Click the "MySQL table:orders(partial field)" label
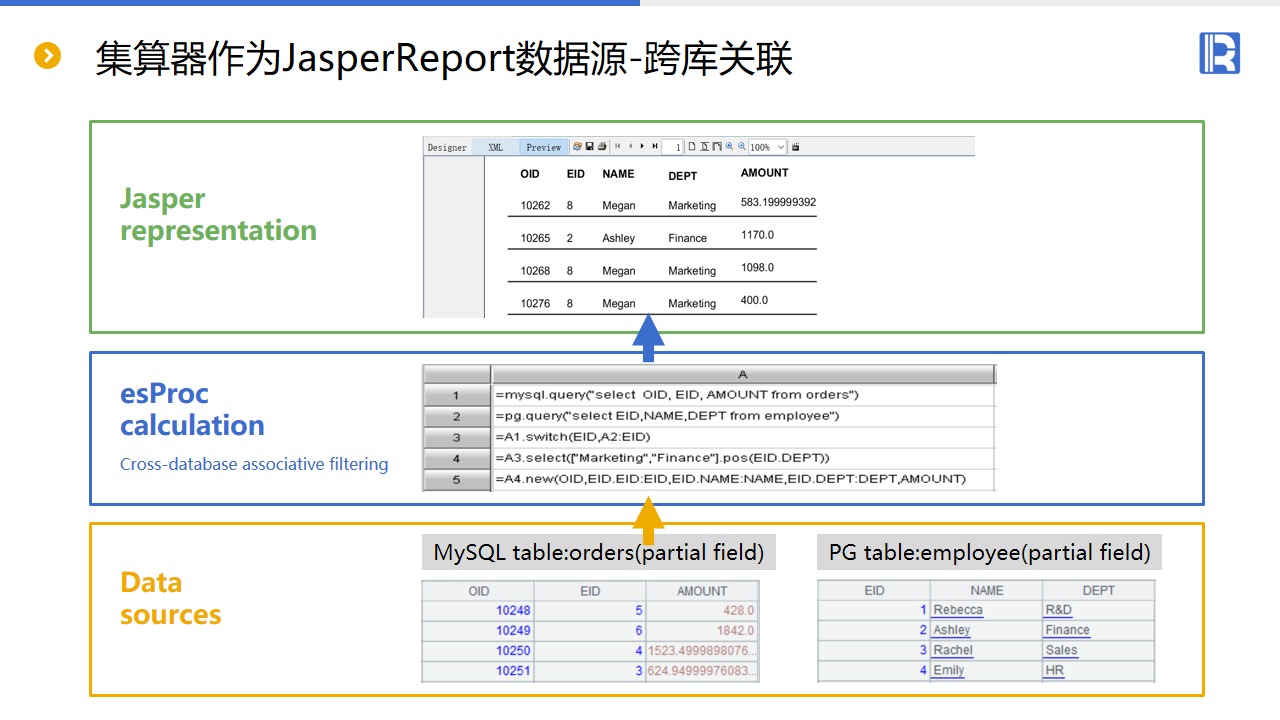The image size is (1280, 720). [x=599, y=552]
